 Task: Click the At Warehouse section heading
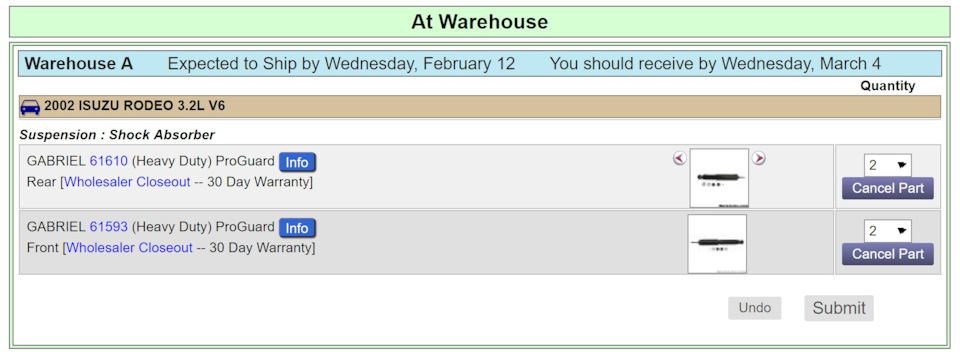pyautogui.click(x=480, y=22)
